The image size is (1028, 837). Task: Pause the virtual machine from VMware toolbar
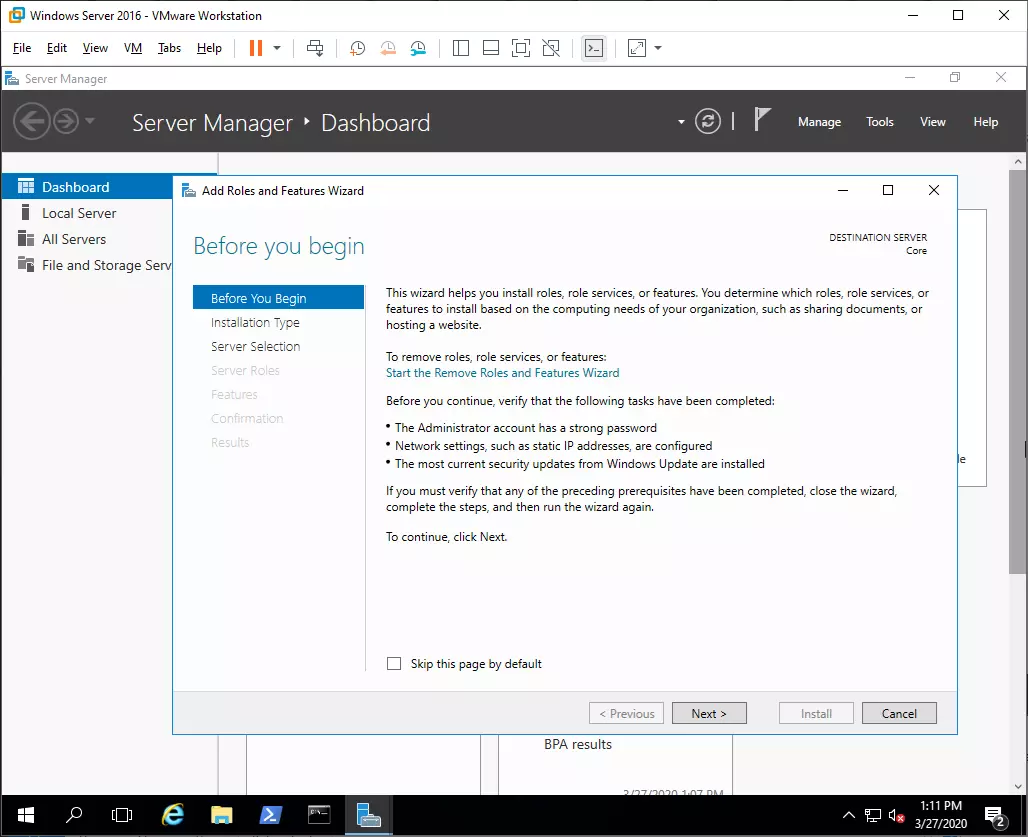point(256,48)
